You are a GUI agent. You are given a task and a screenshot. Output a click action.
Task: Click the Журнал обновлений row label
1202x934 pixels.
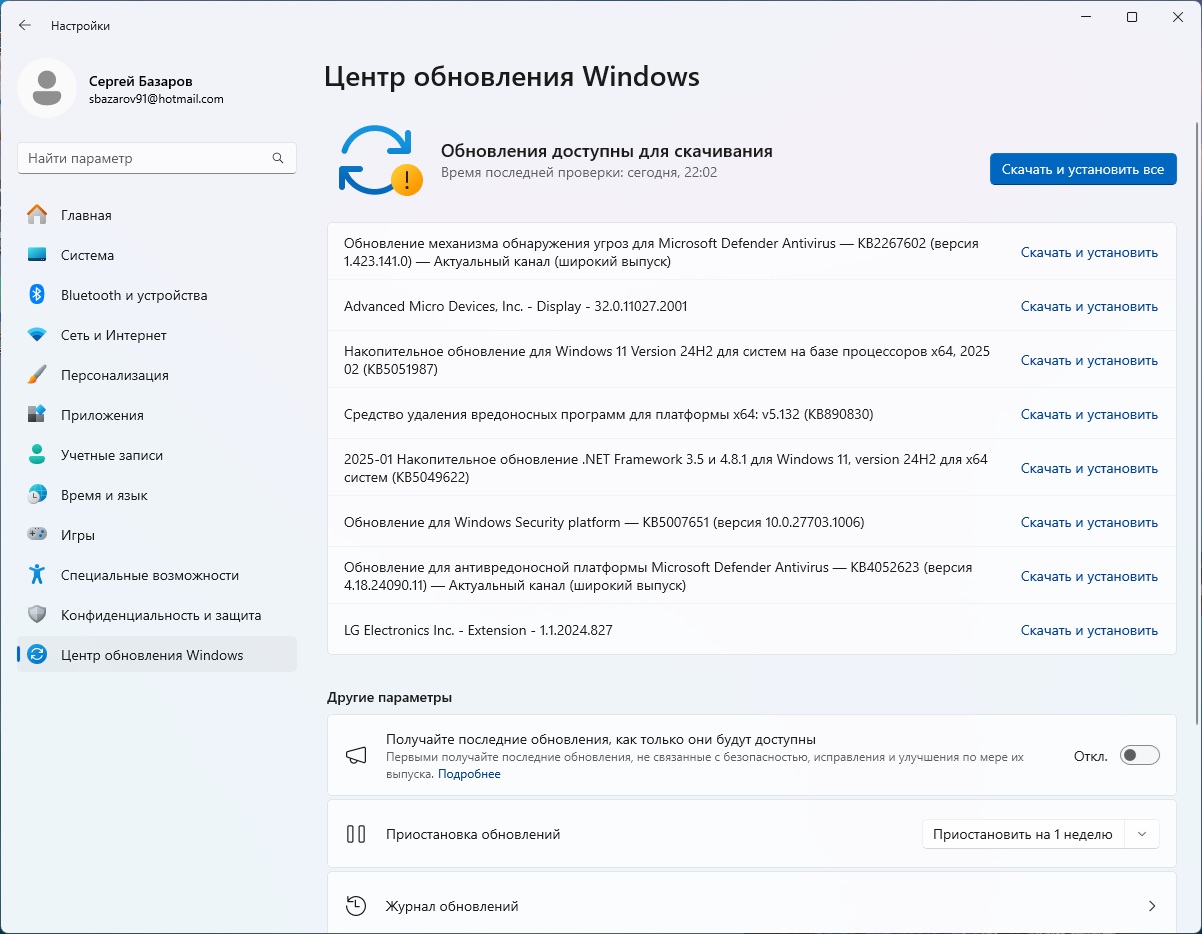[x=452, y=906]
